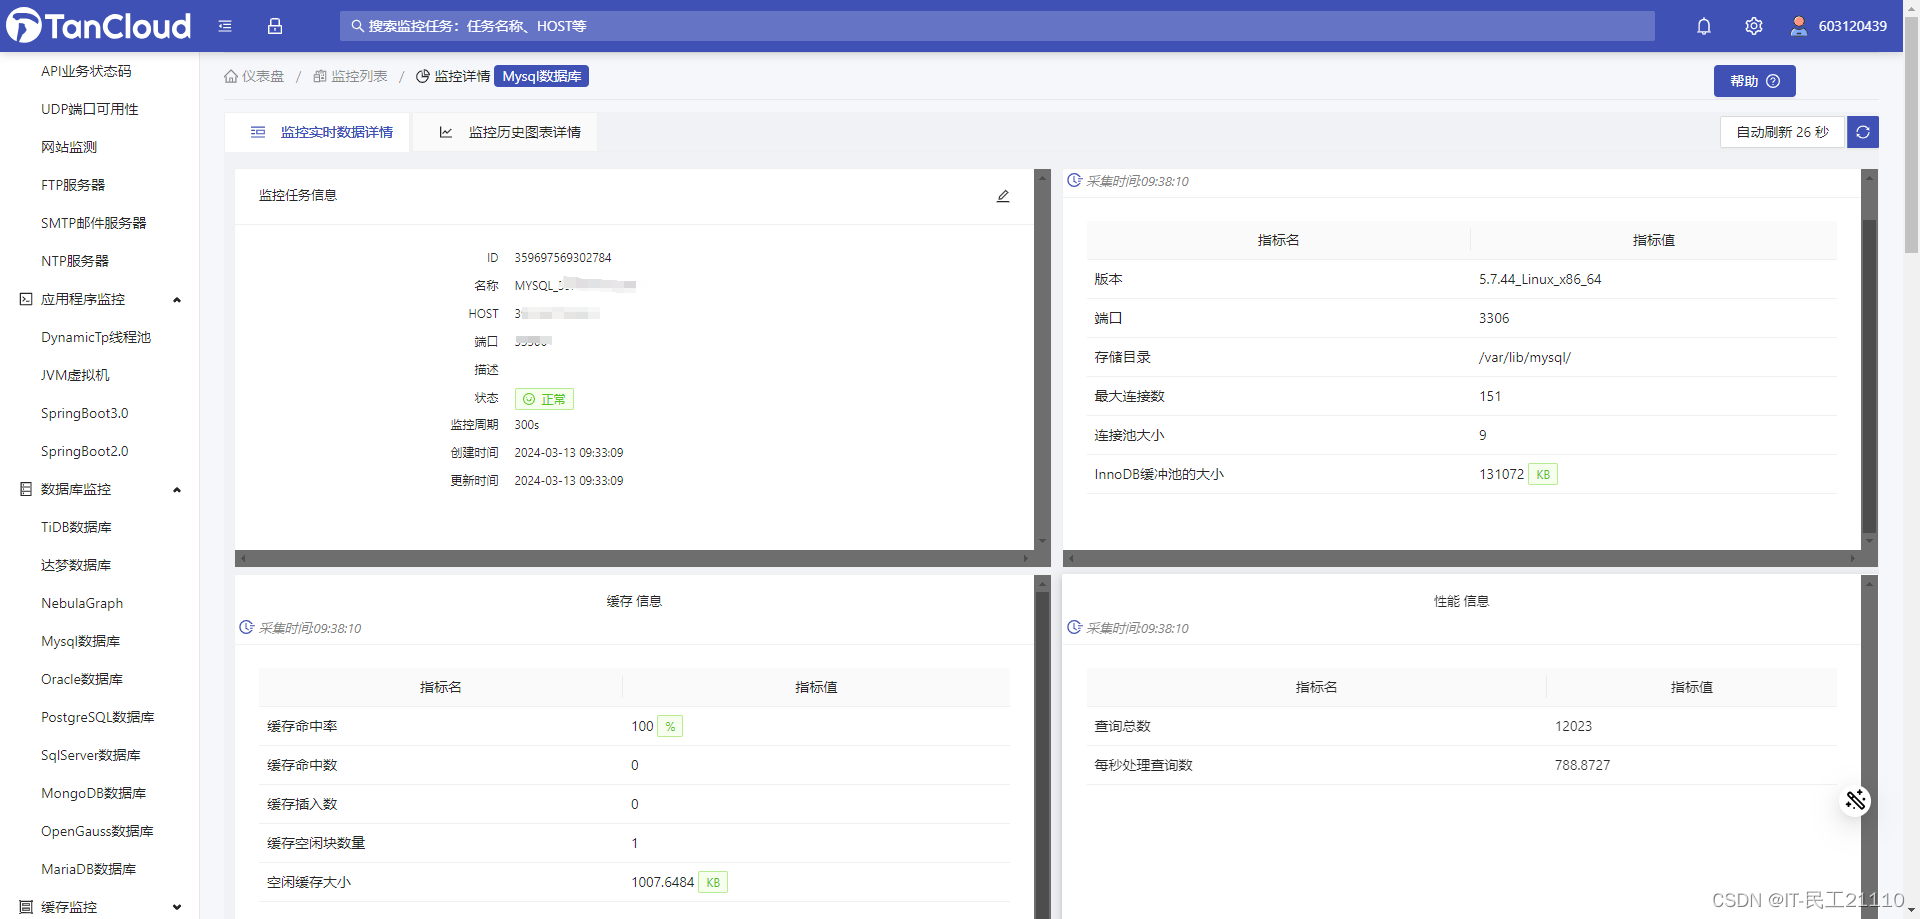This screenshot has width=1920, height=919.
Task: Open UDP端口可用性 menu item
Action: [x=90, y=109]
